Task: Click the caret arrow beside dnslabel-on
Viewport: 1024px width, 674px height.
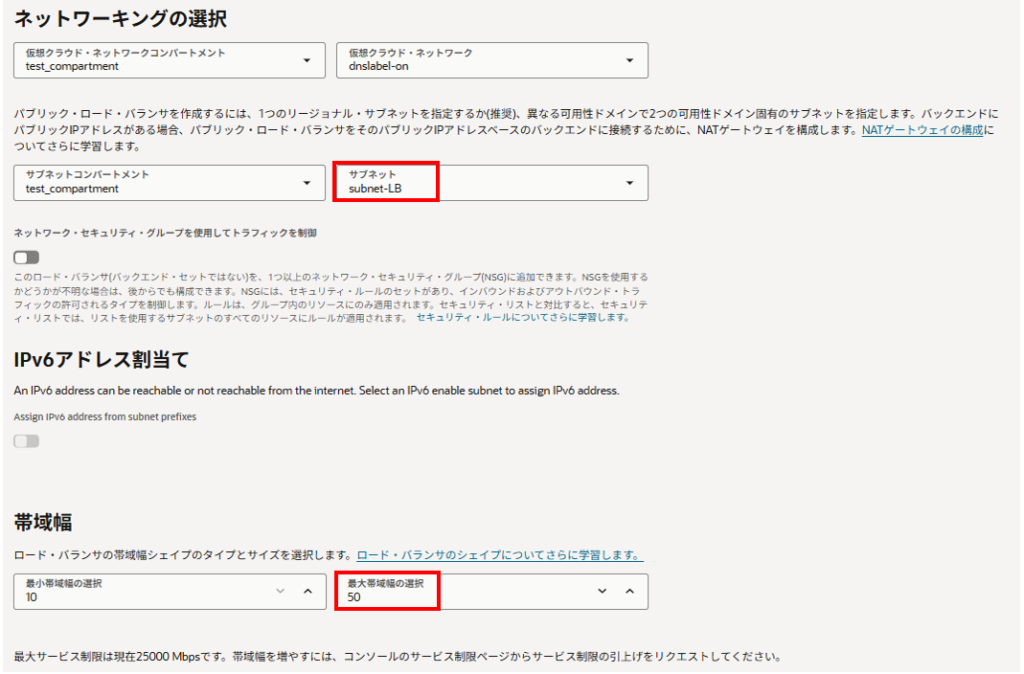Action: coord(629,60)
